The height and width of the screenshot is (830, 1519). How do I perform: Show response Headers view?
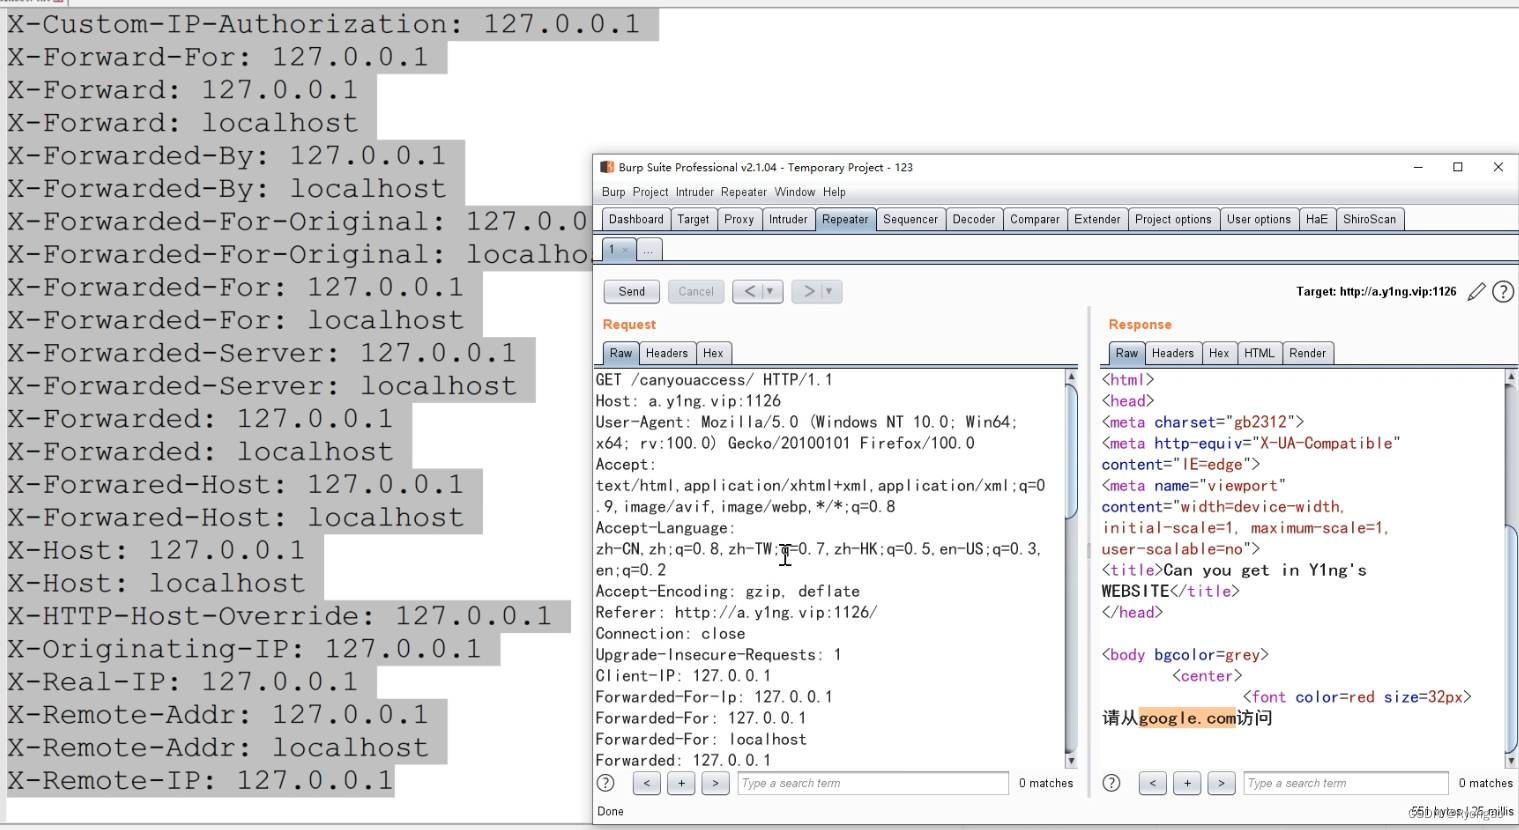(1172, 353)
